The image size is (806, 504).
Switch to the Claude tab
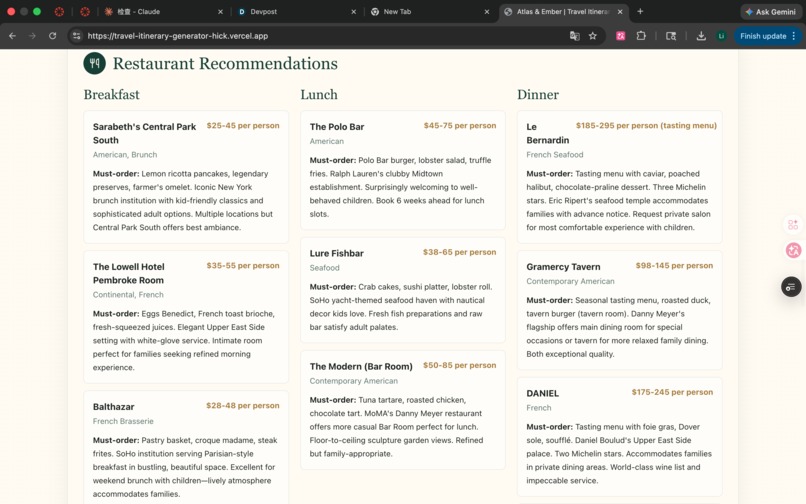click(x=162, y=11)
